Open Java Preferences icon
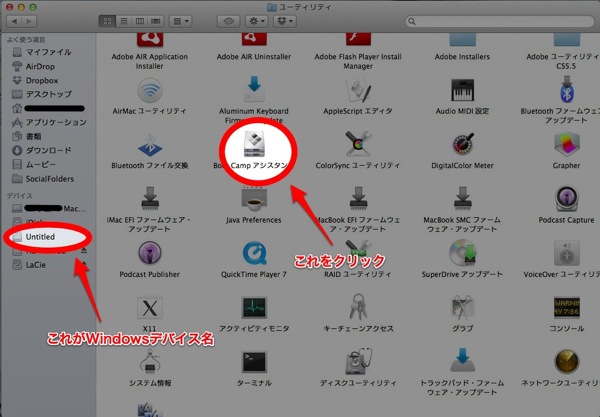The image size is (600, 417). (254, 199)
